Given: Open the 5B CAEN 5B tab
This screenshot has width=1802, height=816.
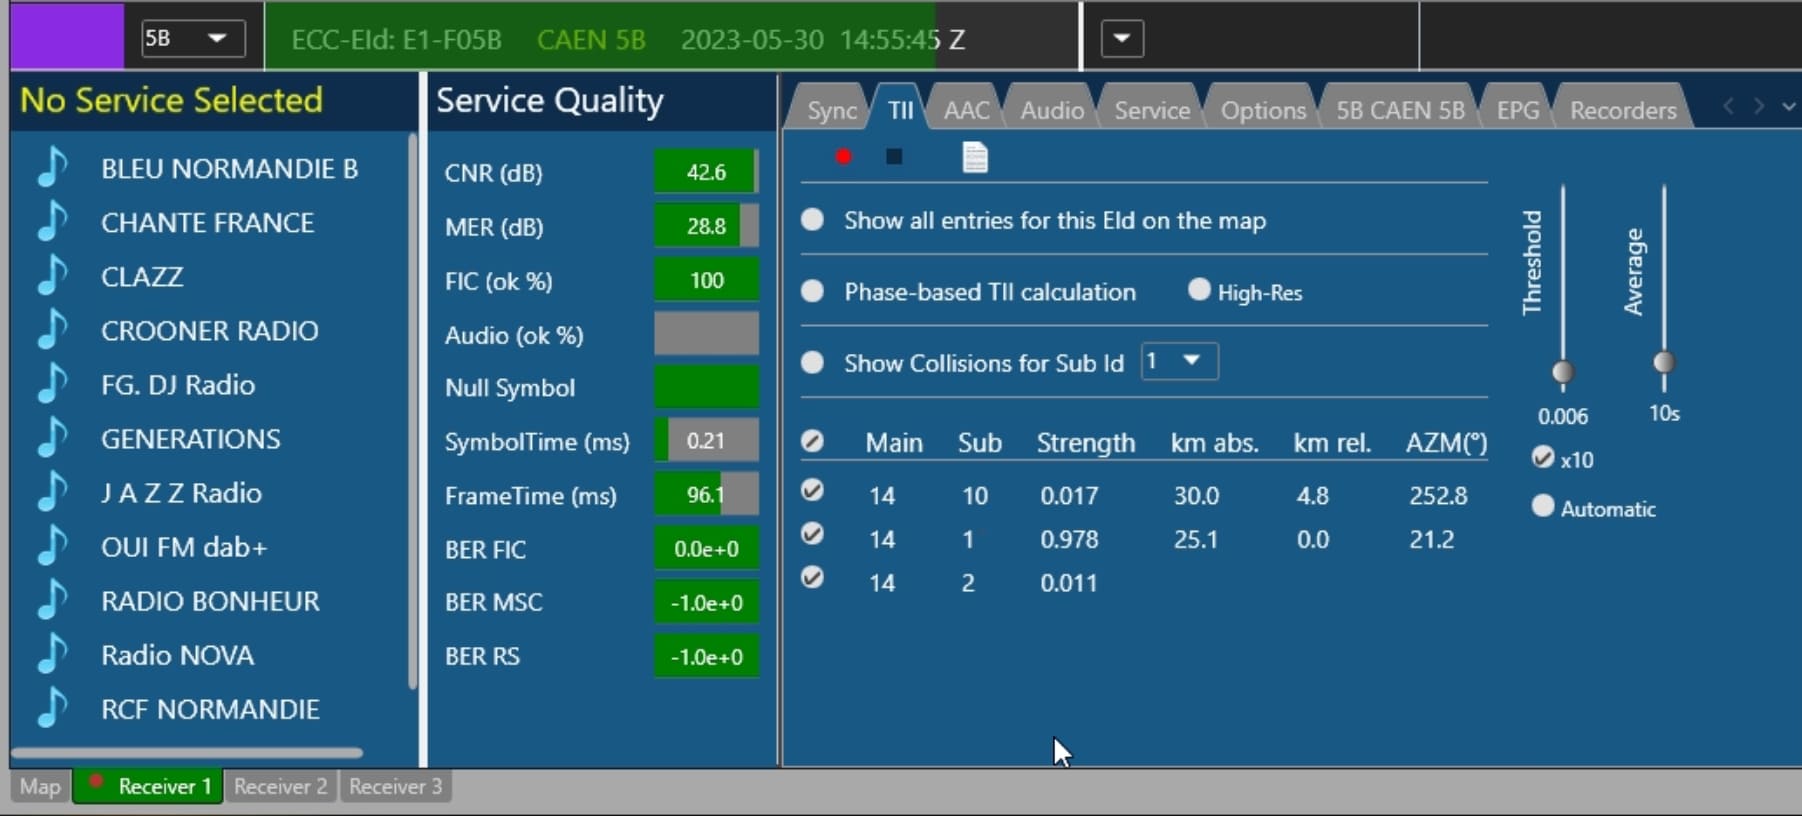Looking at the screenshot, I should pyautogui.click(x=1400, y=110).
